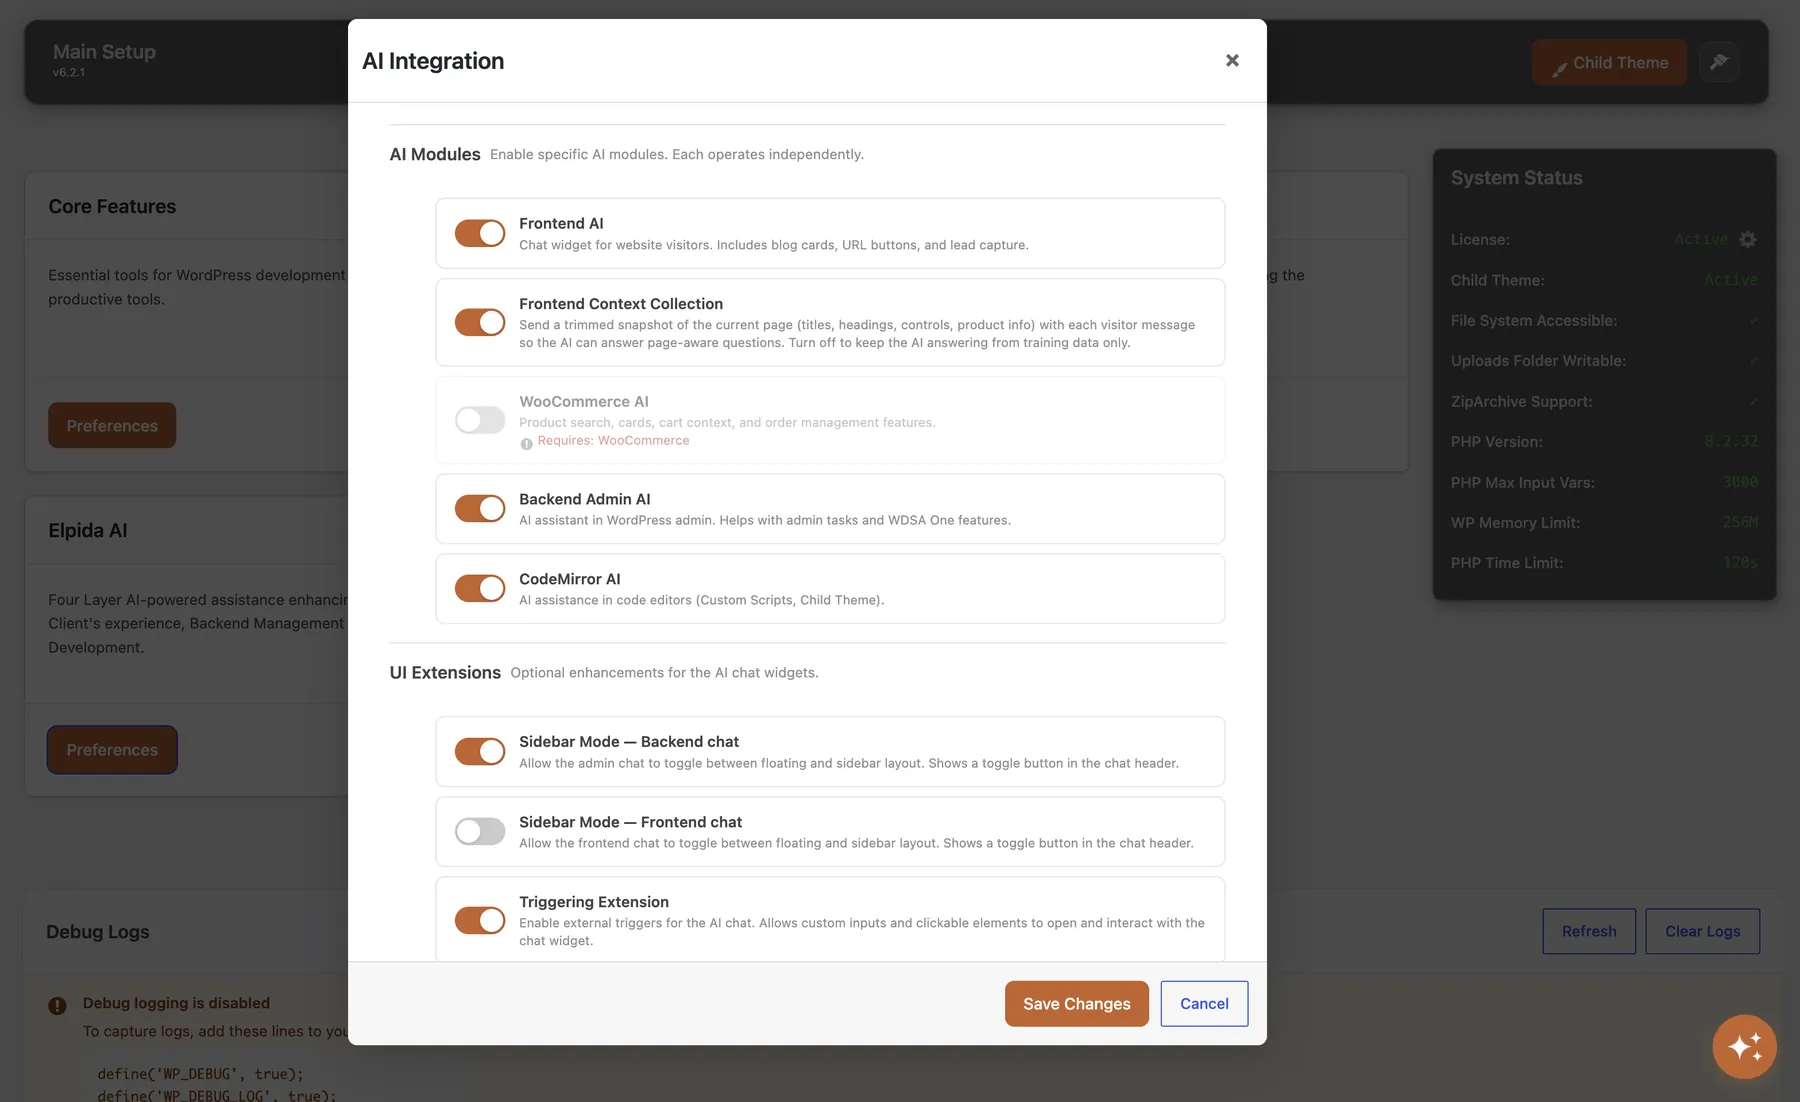Toggle the Triggering Extension switch
This screenshot has width=1800, height=1102.
pyautogui.click(x=480, y=920)
